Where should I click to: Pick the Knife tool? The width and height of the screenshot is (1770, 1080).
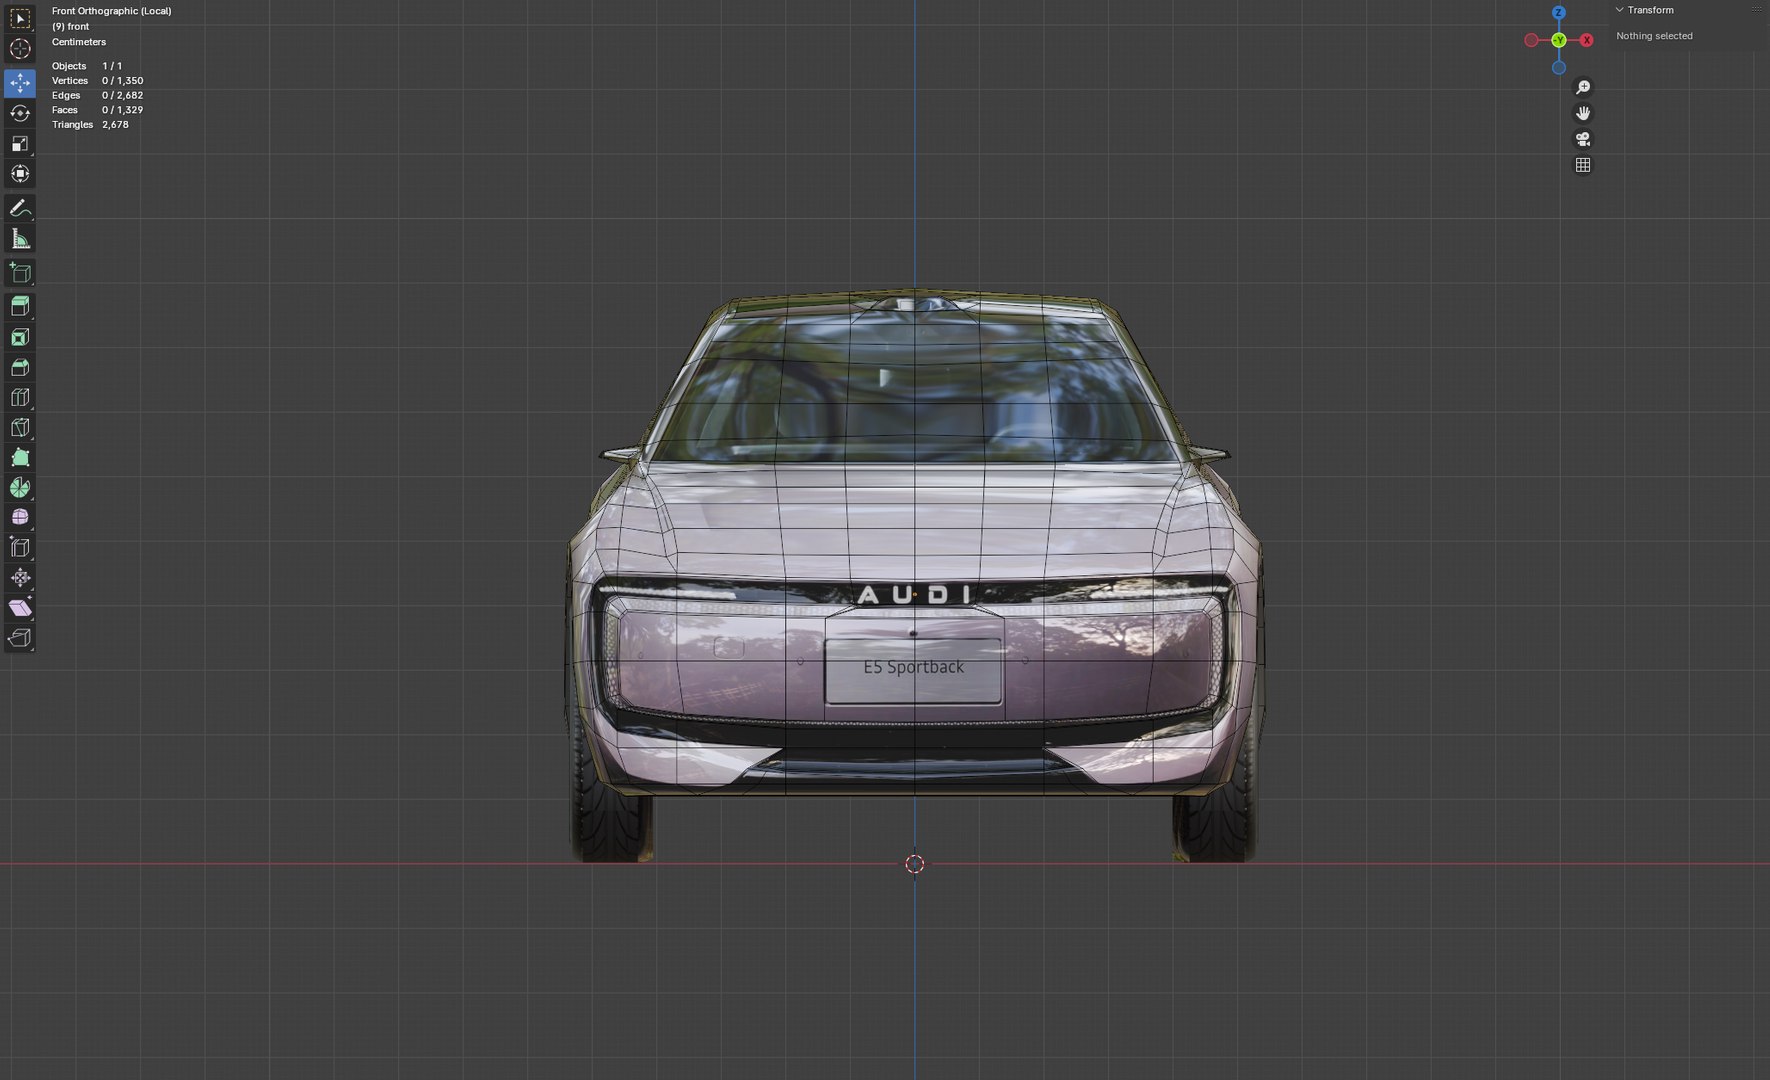click(20, 427)
